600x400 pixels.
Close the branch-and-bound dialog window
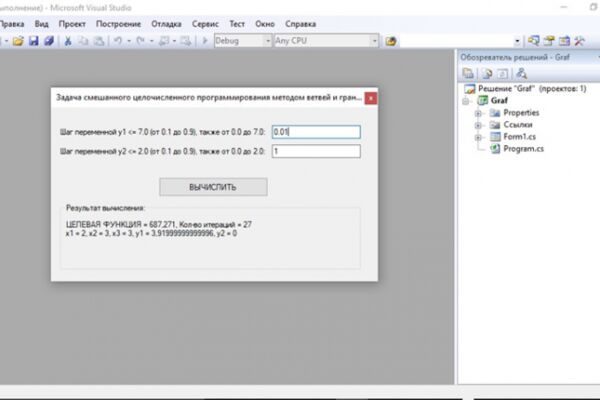pos(370,98)
